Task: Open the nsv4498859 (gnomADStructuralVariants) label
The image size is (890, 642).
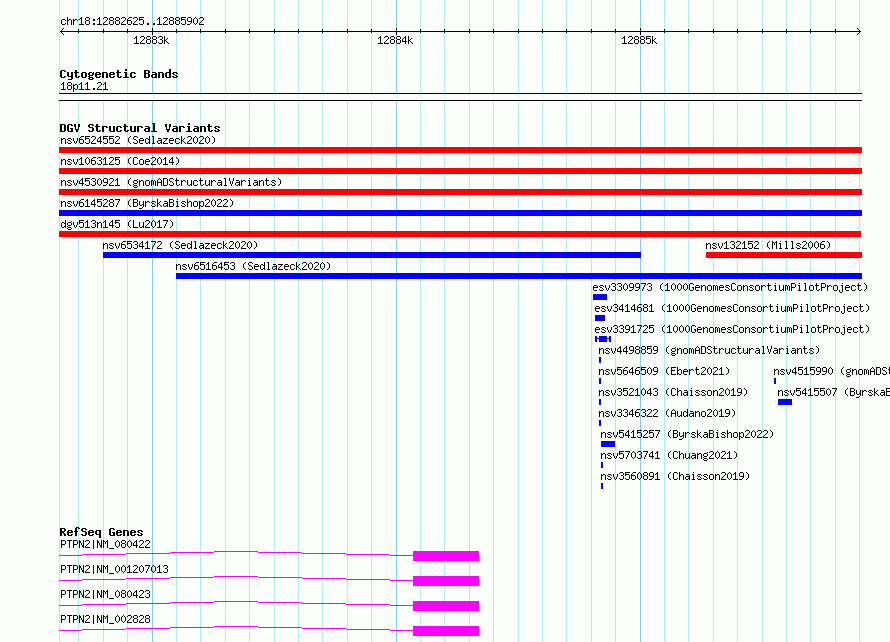Action: (x=709, y=350)
